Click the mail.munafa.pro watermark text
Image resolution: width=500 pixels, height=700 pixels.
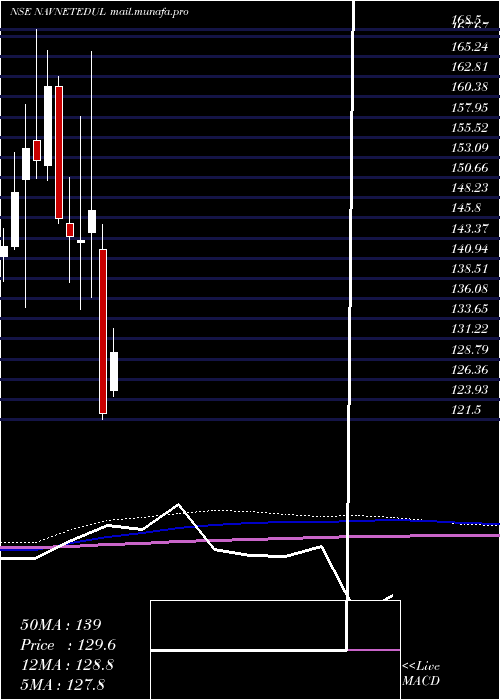pyautogui.click(x=149, y=12)
